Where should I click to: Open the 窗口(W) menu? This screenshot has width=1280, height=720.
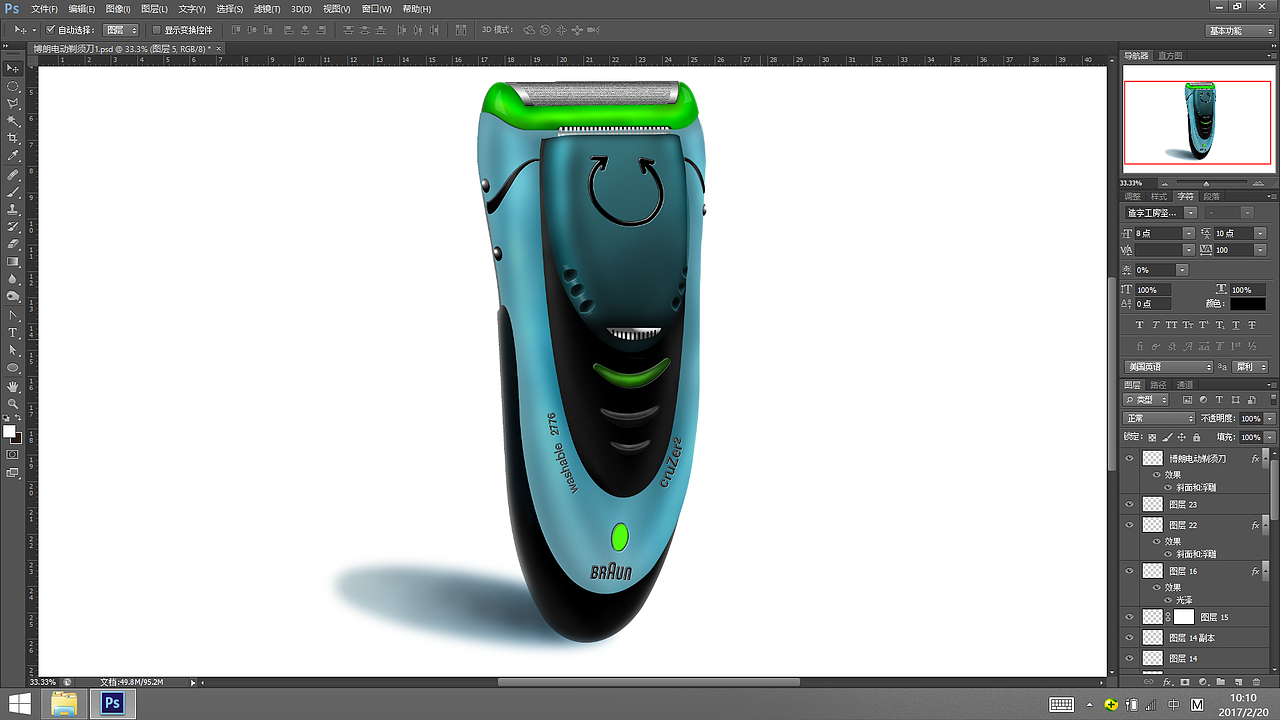tap(376, 9)
